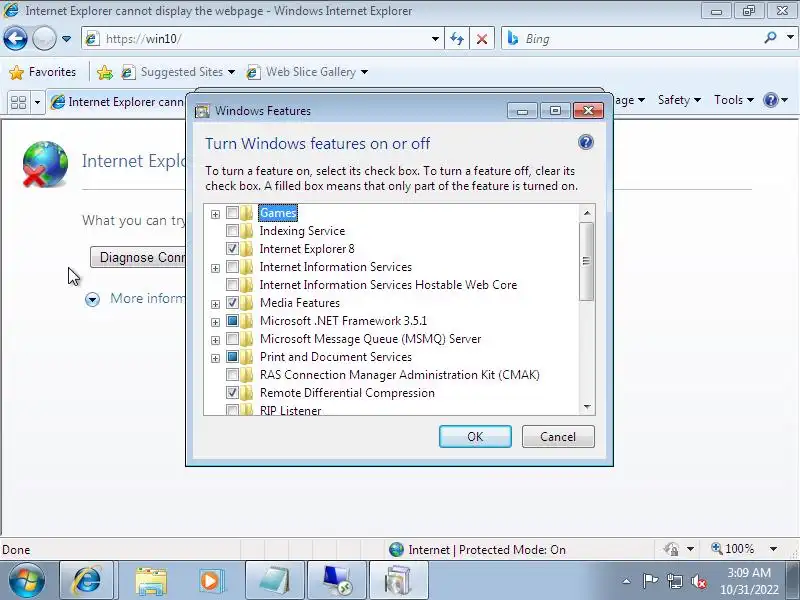Click the Windows Features help icon
Viewport: 800px width, 600px height.
[586, 142]
